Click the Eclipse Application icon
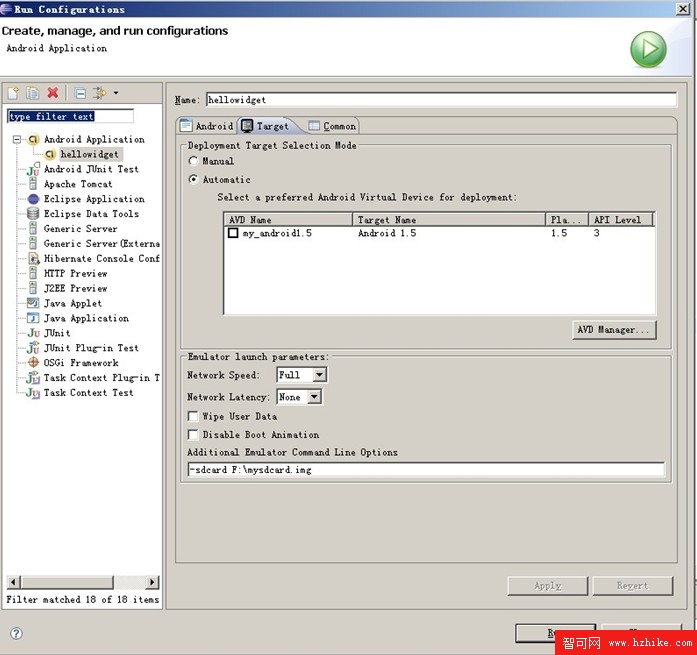697x655 pixels. [x=33, y=199]
